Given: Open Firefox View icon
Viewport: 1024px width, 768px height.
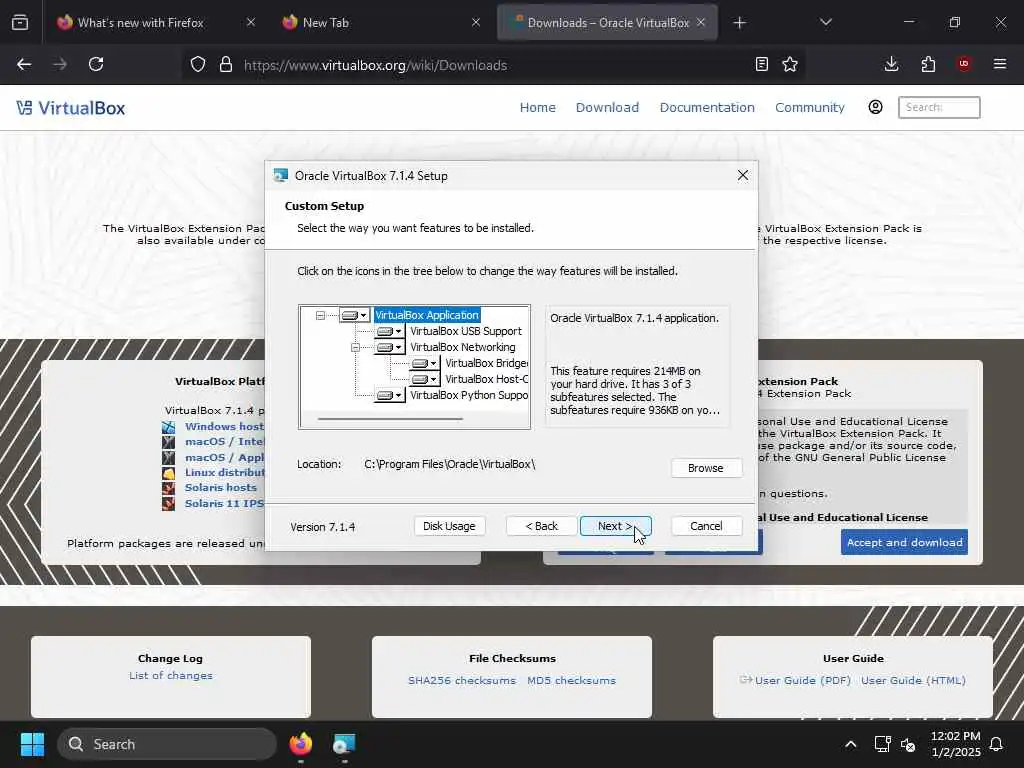Looking at the screenshot, I should 20,23.
